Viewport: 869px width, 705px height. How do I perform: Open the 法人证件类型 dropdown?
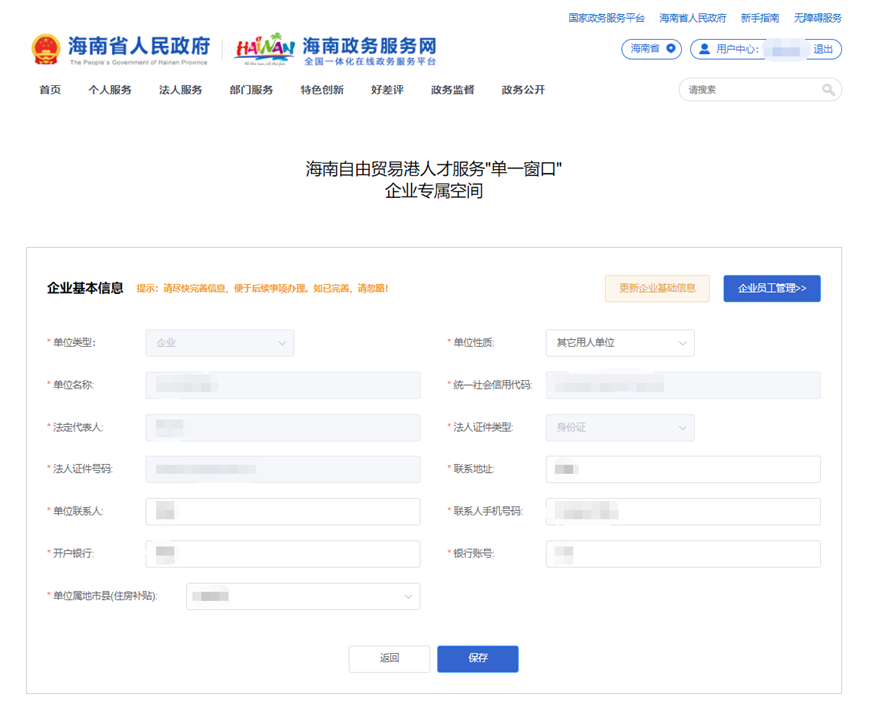(x=620, y=427)
